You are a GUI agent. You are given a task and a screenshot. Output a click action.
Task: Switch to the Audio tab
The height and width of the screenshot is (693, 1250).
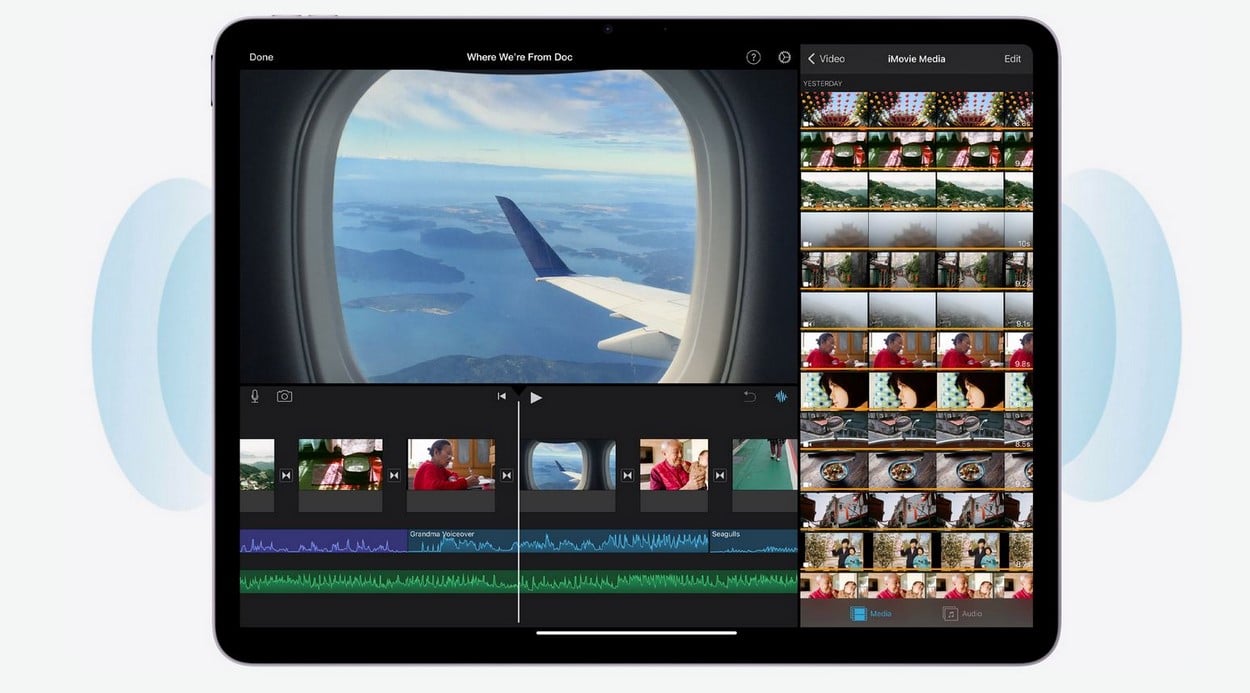(x=962, y=613)
